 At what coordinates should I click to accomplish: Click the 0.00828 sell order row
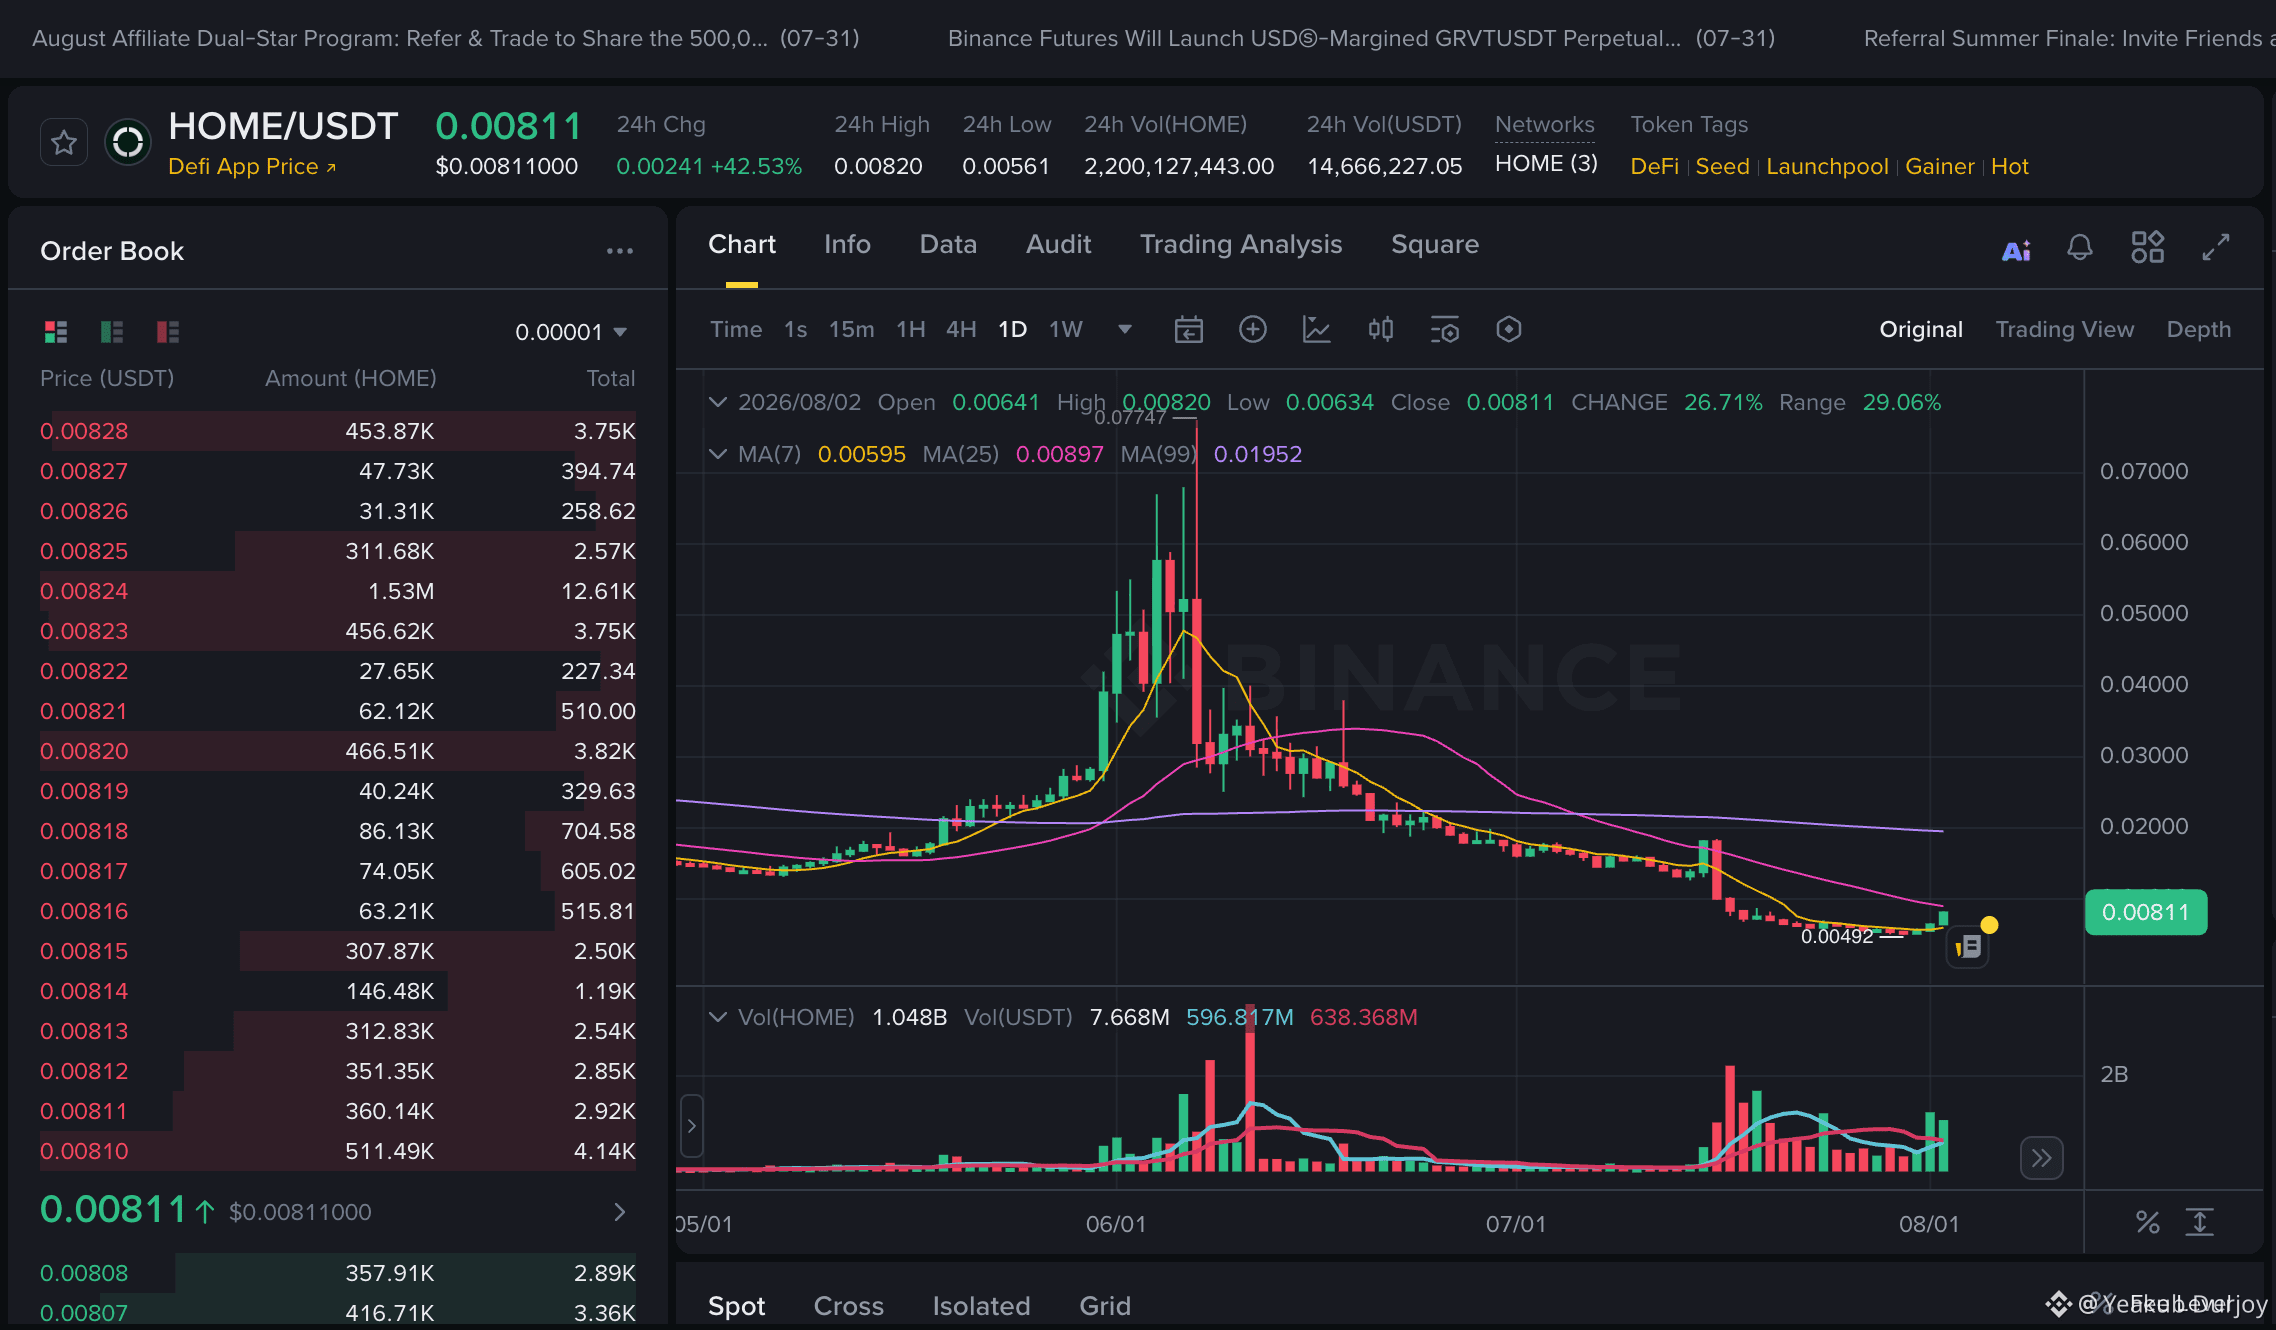tap(338, 431)
